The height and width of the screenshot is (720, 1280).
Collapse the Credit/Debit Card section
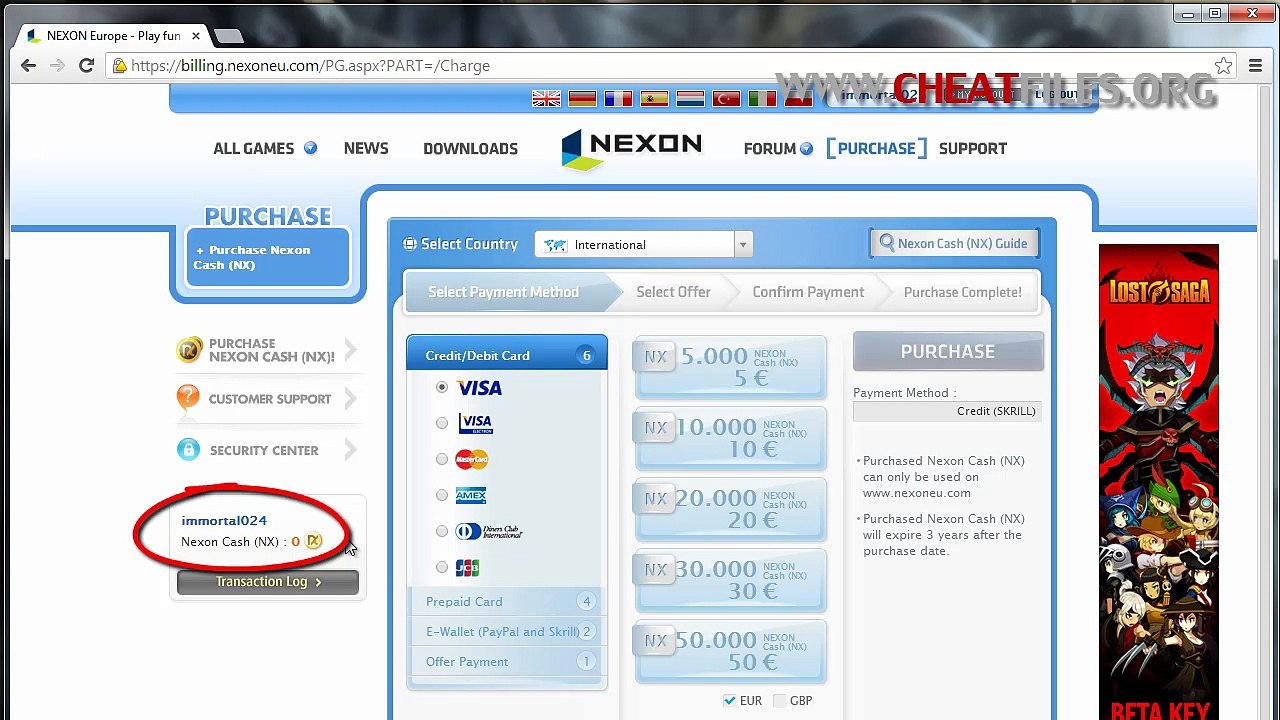[x=506, y=355]
